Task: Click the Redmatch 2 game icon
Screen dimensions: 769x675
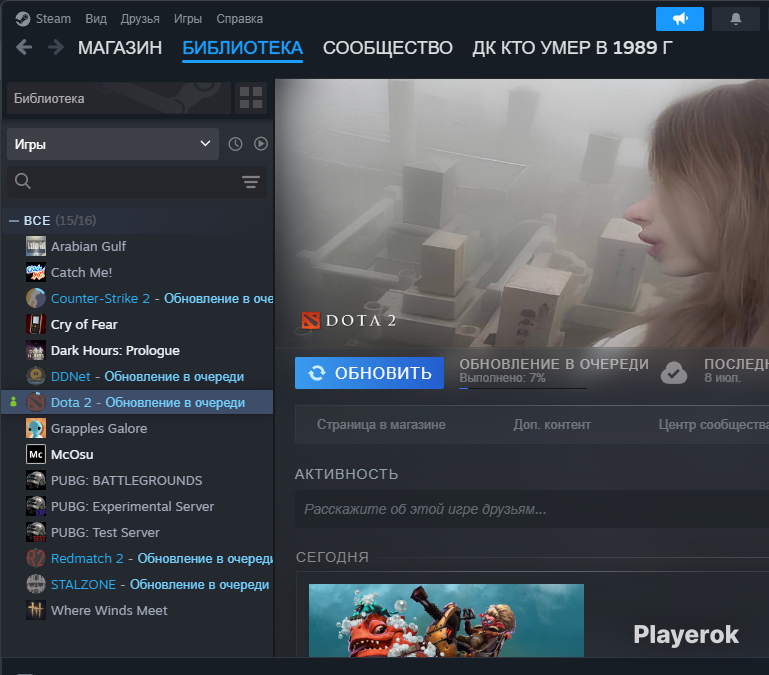Action: pos(36,558)
